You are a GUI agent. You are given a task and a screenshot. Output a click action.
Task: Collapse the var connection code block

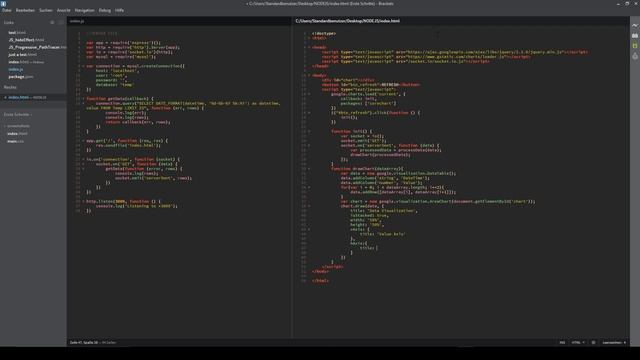(x=83, y=66)
